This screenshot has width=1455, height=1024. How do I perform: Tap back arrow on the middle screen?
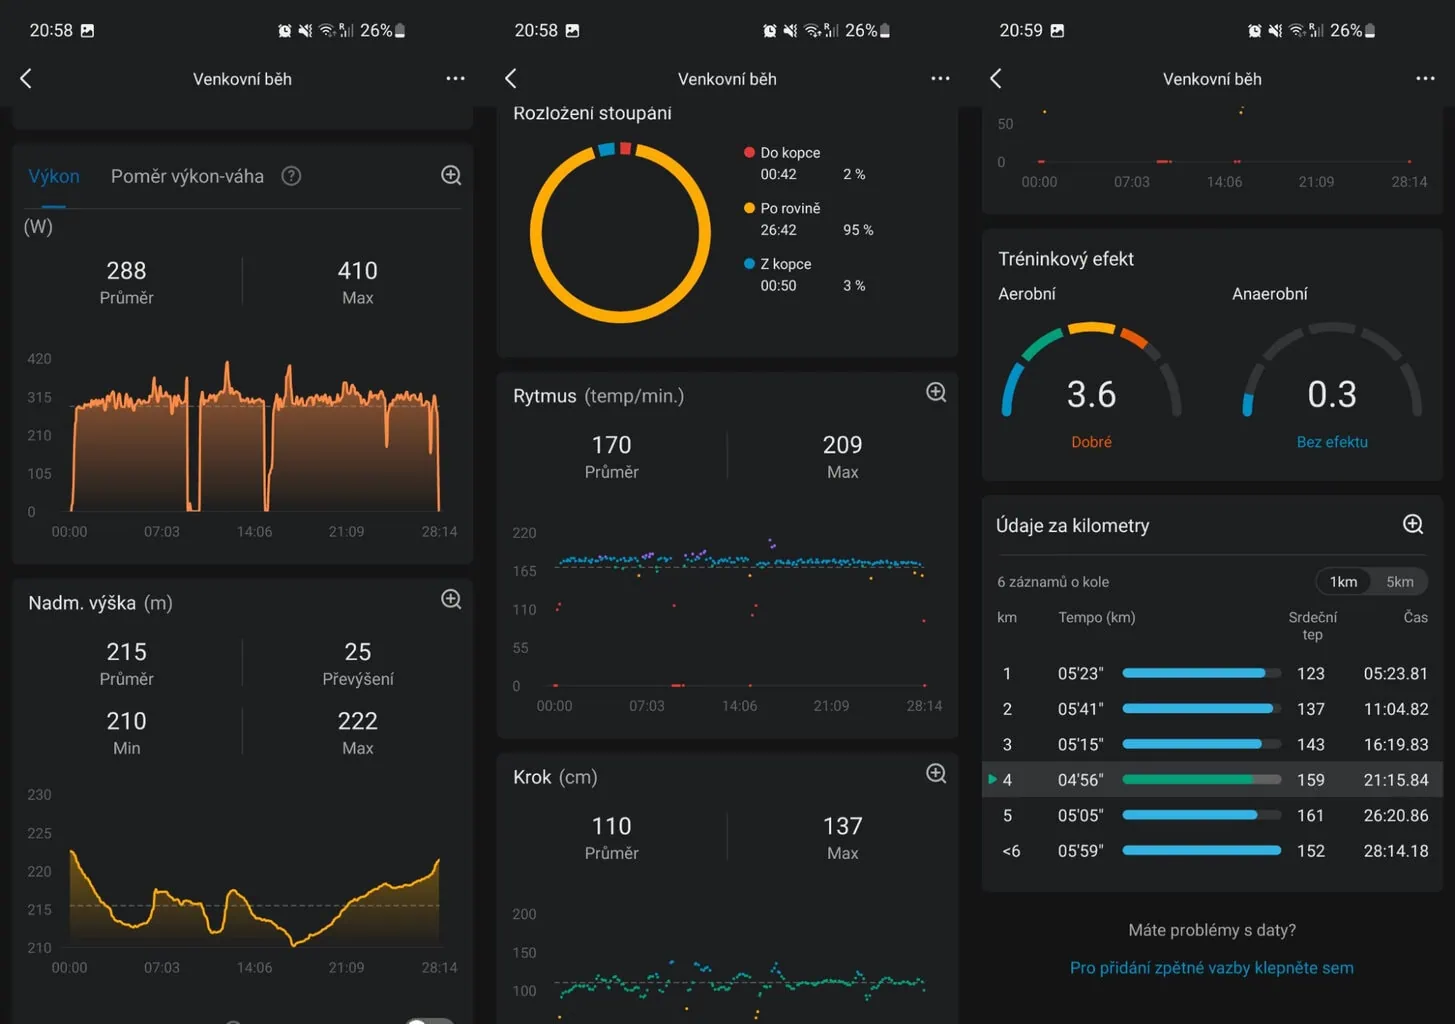[511, 79]
